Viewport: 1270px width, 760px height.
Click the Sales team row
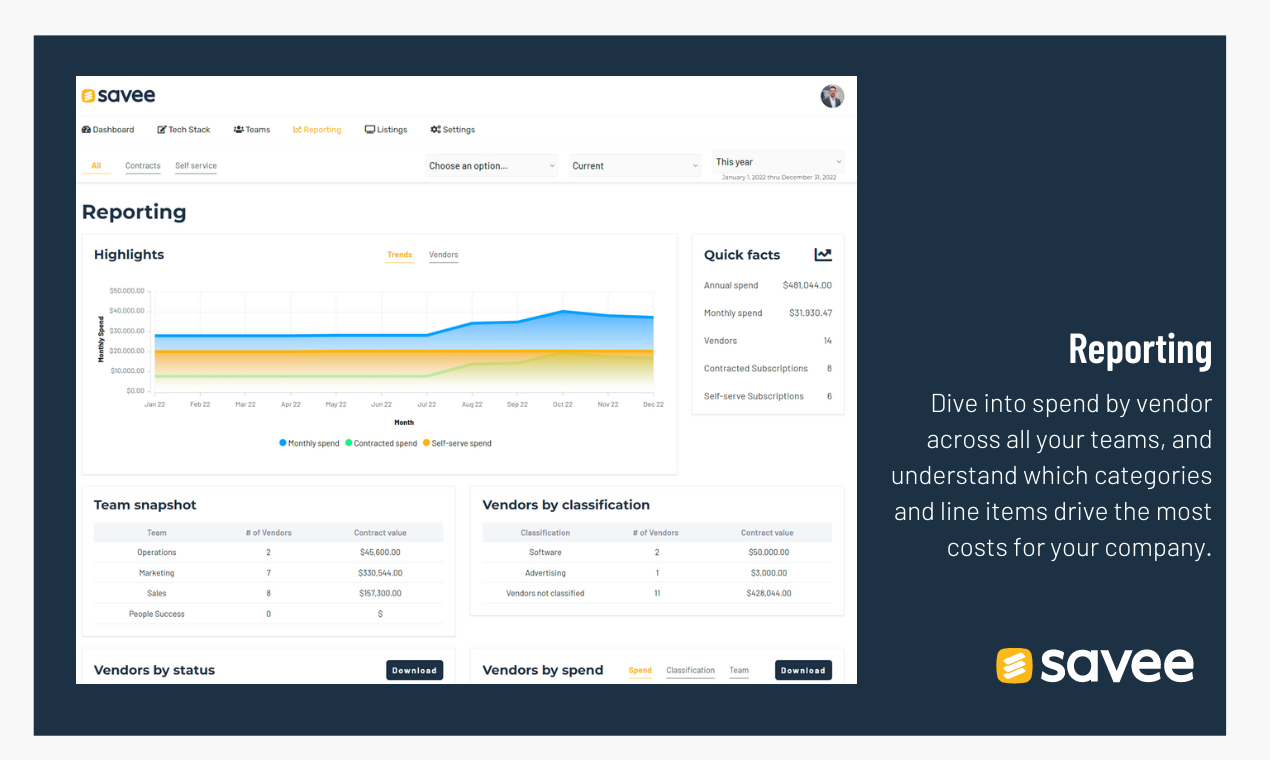268,594
